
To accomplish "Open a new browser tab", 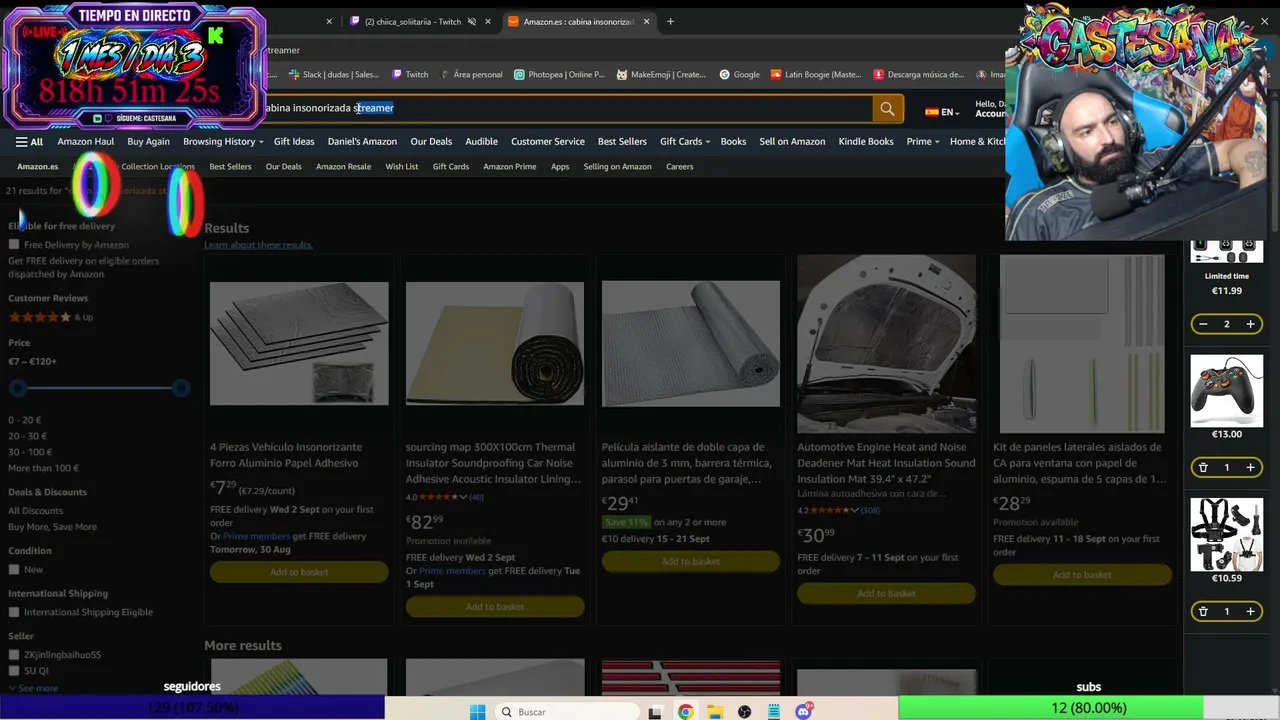I will click(670, 21).
